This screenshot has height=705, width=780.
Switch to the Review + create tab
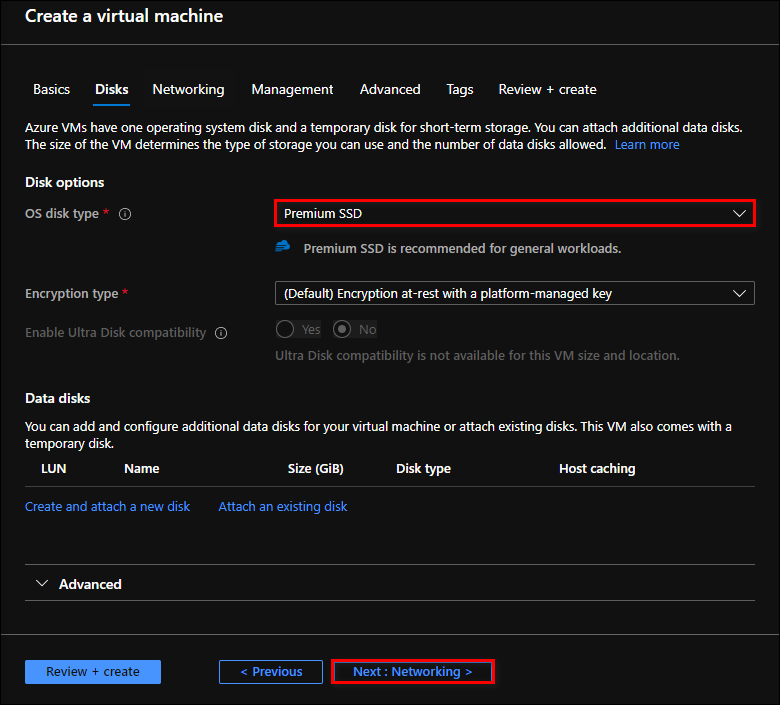[547, 89]
